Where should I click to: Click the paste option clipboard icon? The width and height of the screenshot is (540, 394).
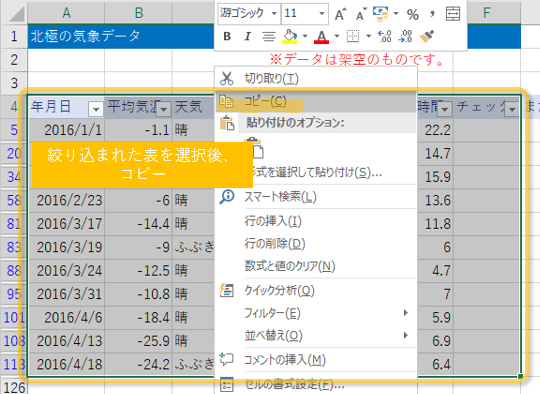[x=227, y=123]
